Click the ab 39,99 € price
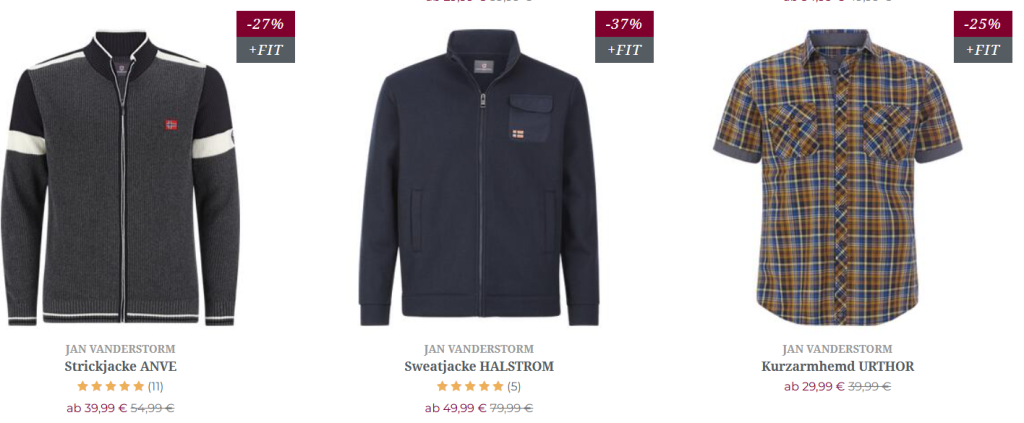 97,409
